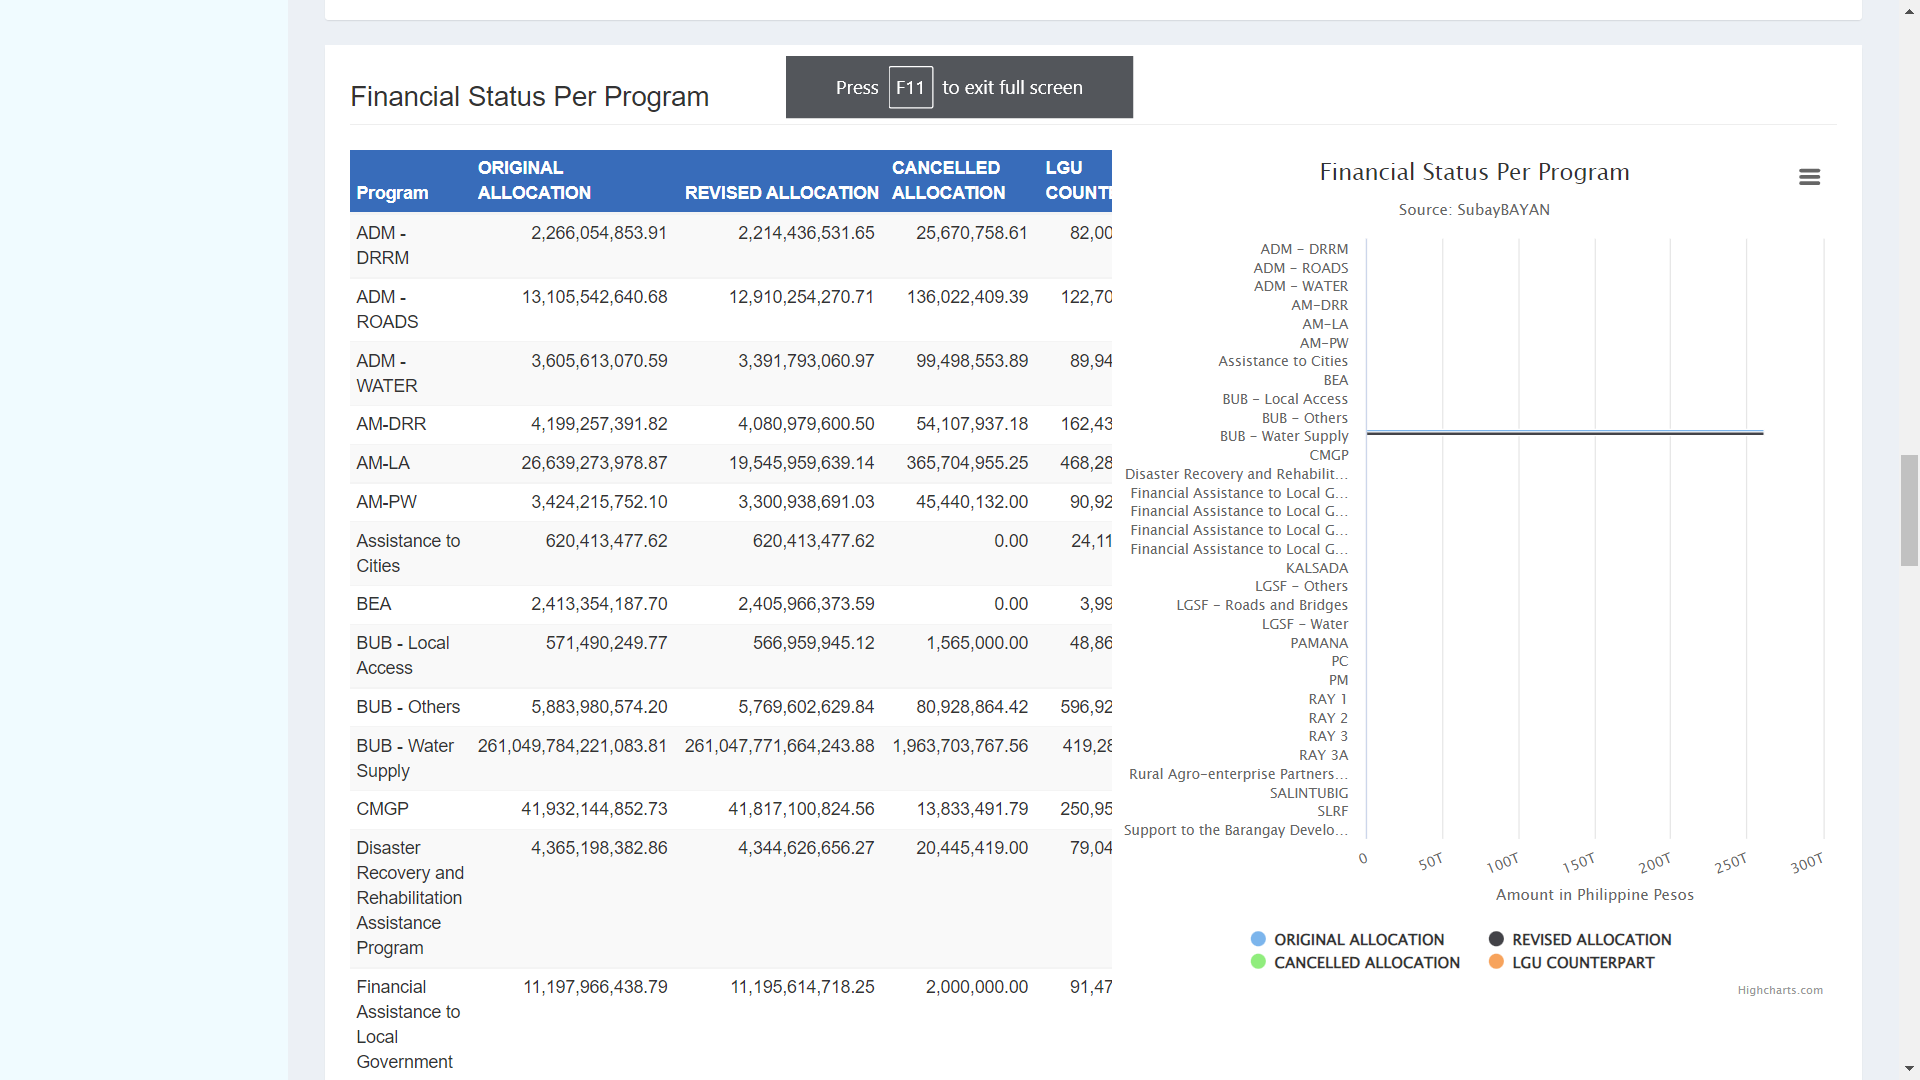This screenshot has height=1080, width=1920.
Task: Click the blue ORIGINAL ALLOCATION legend dot
Action: click(1258, 939)
